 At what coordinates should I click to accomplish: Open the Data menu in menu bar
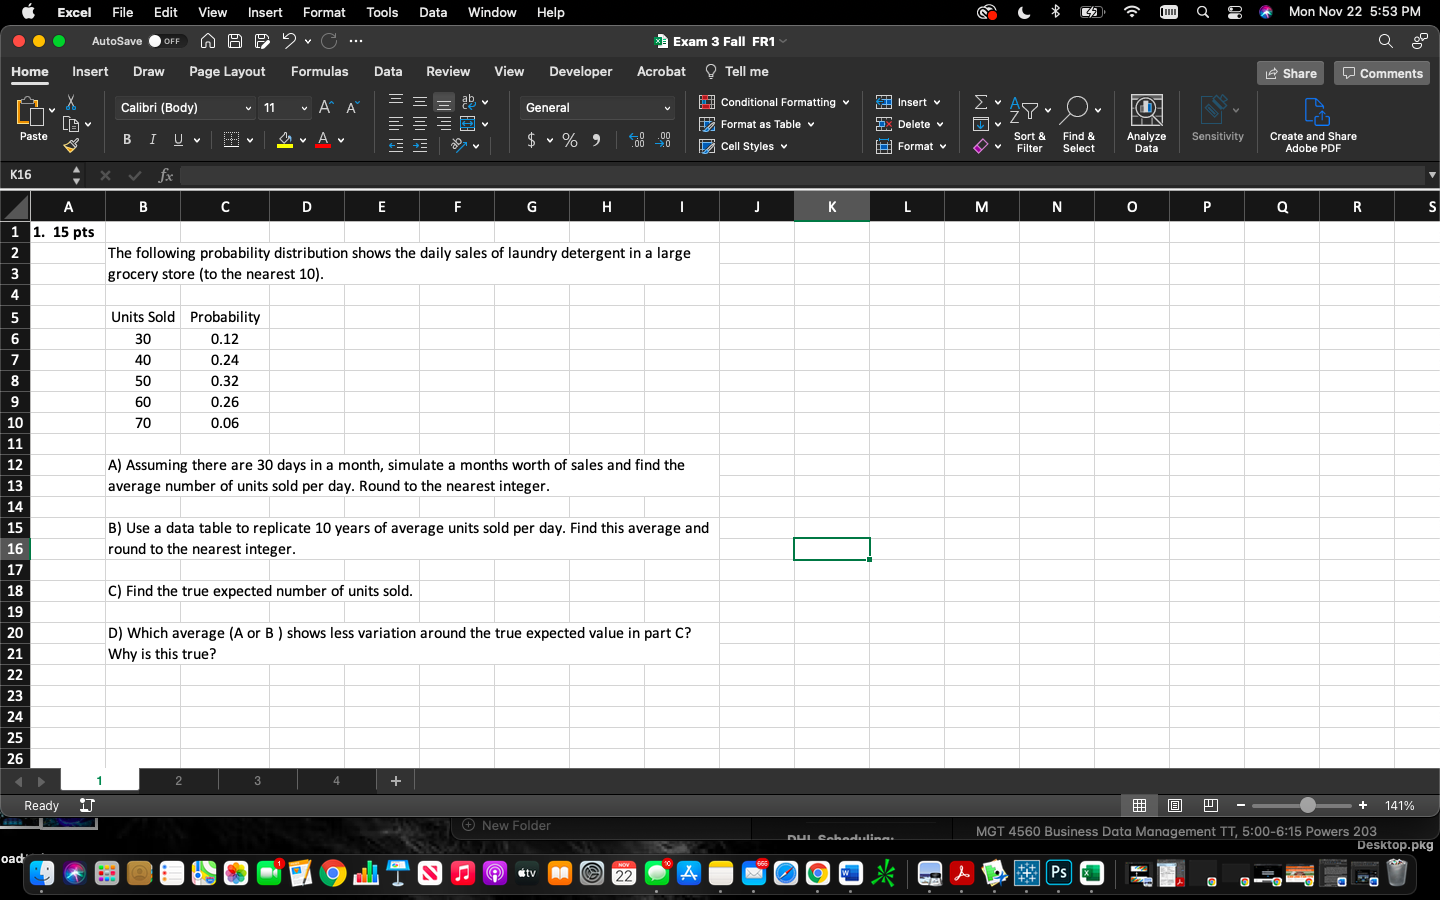[x=432, y=13]
